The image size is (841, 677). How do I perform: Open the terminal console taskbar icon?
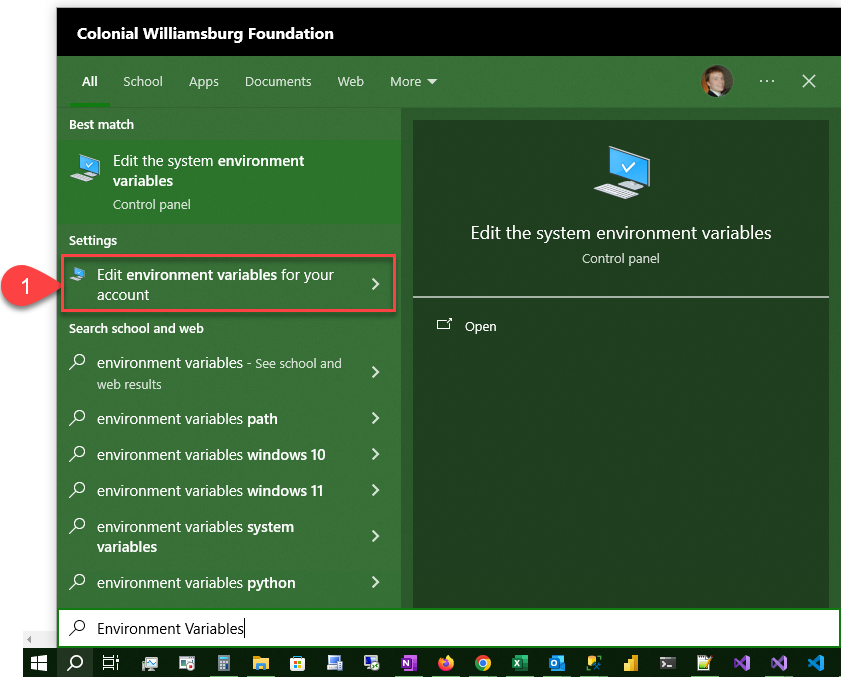click(668, 664)
